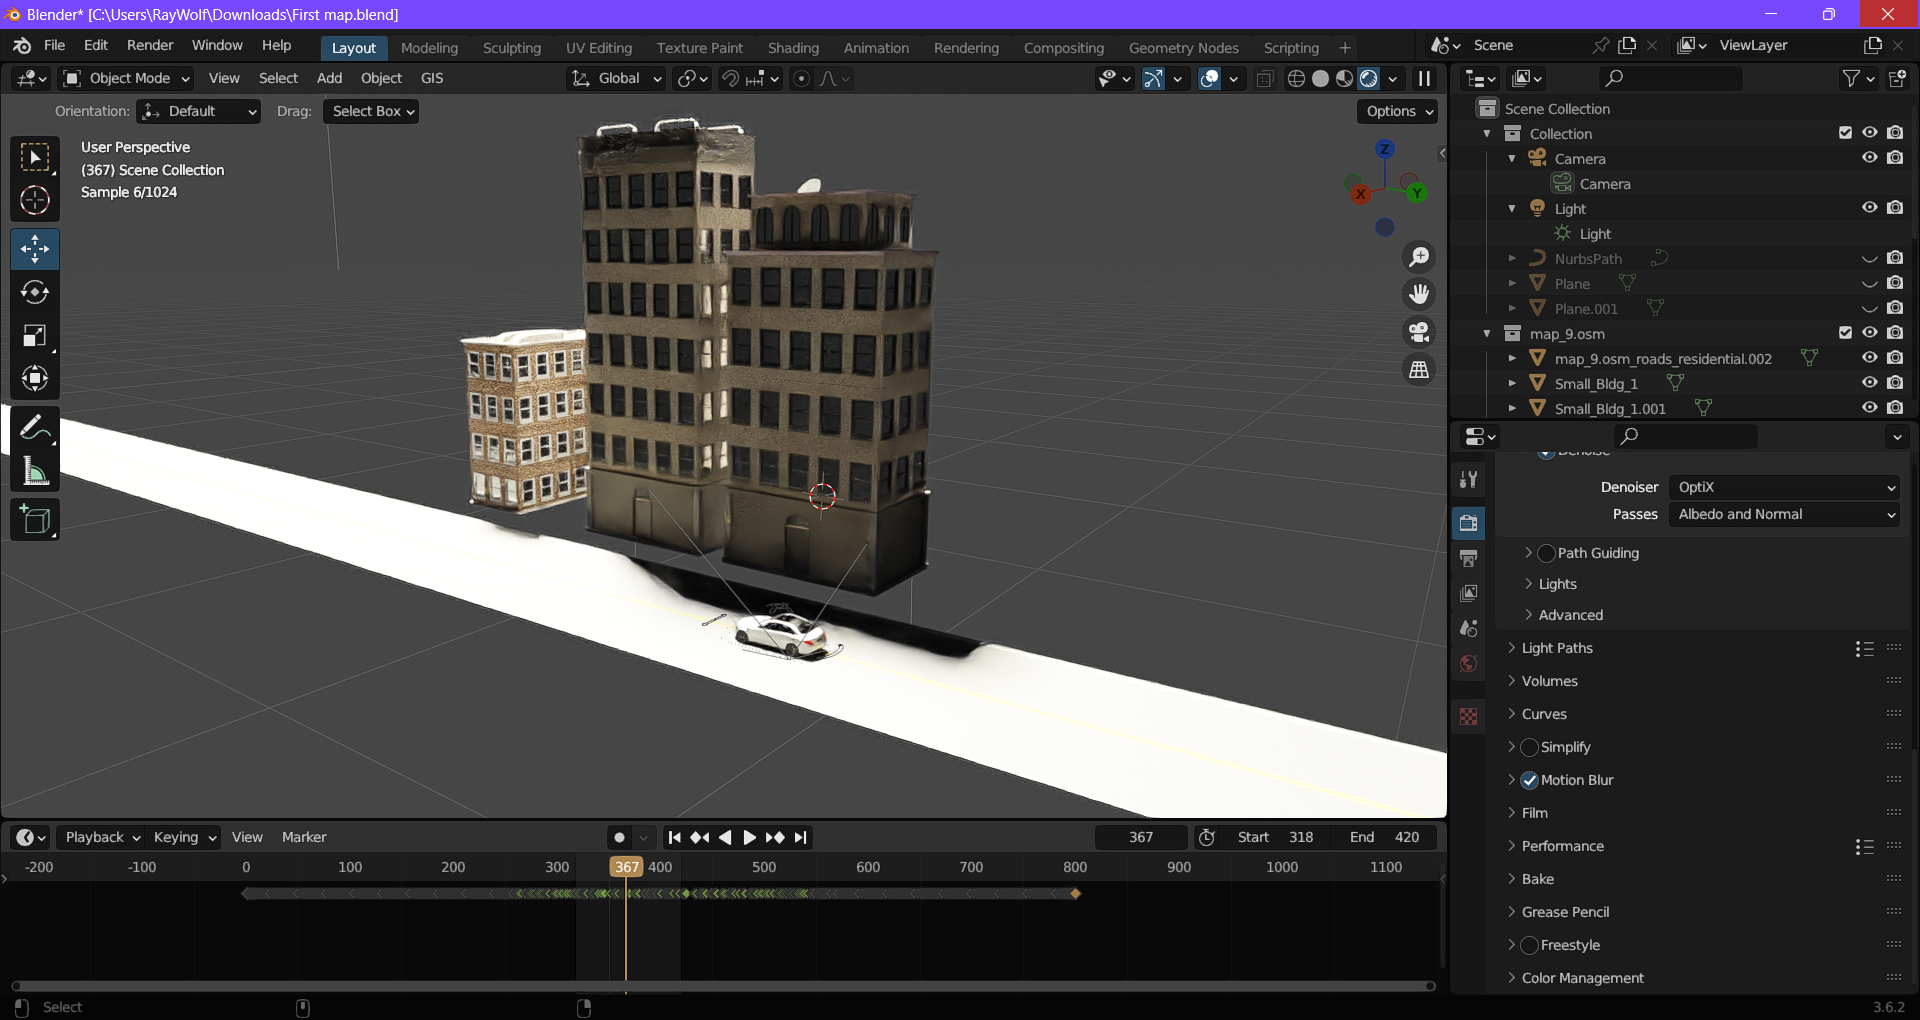Open the Drag Select Box dropdown
Screen dimensions: 1920x1020
click(370, 111)
